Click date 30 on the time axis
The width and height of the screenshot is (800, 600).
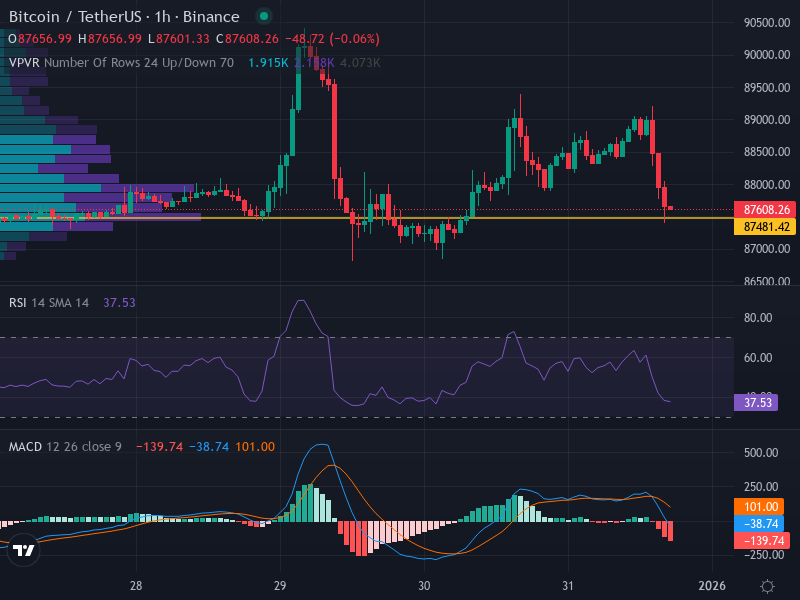tap(424, 585)
